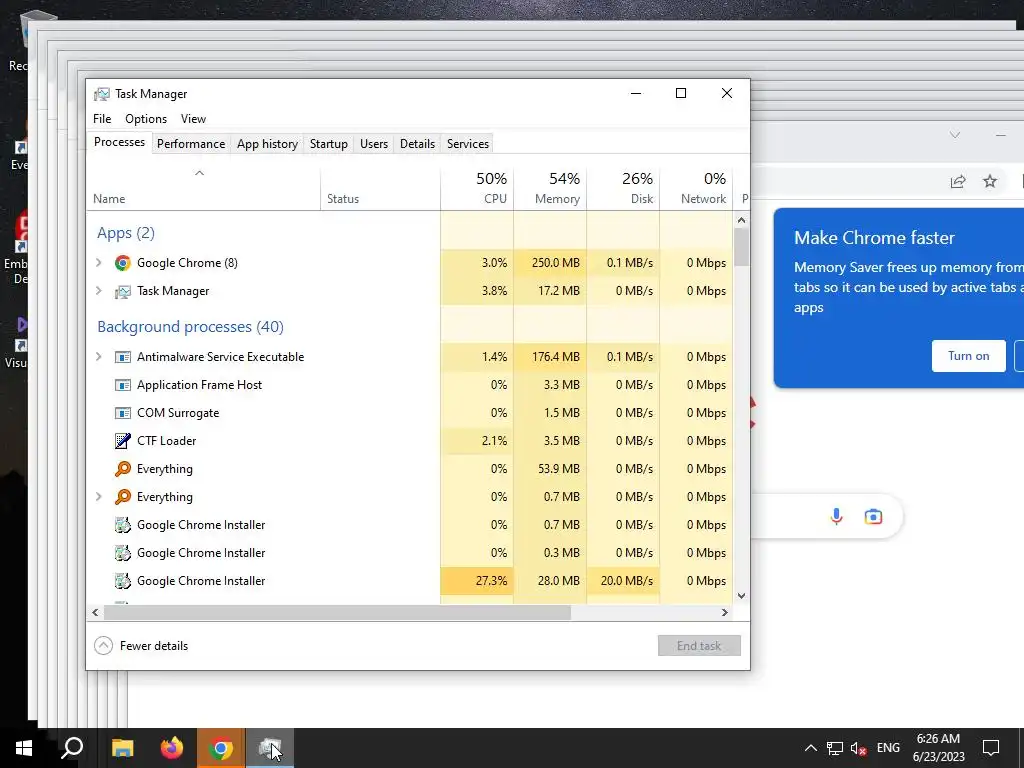This screenshot has width=1024, height=768.
Task: Show hidden system tray icons
Action: click(810, 748)
